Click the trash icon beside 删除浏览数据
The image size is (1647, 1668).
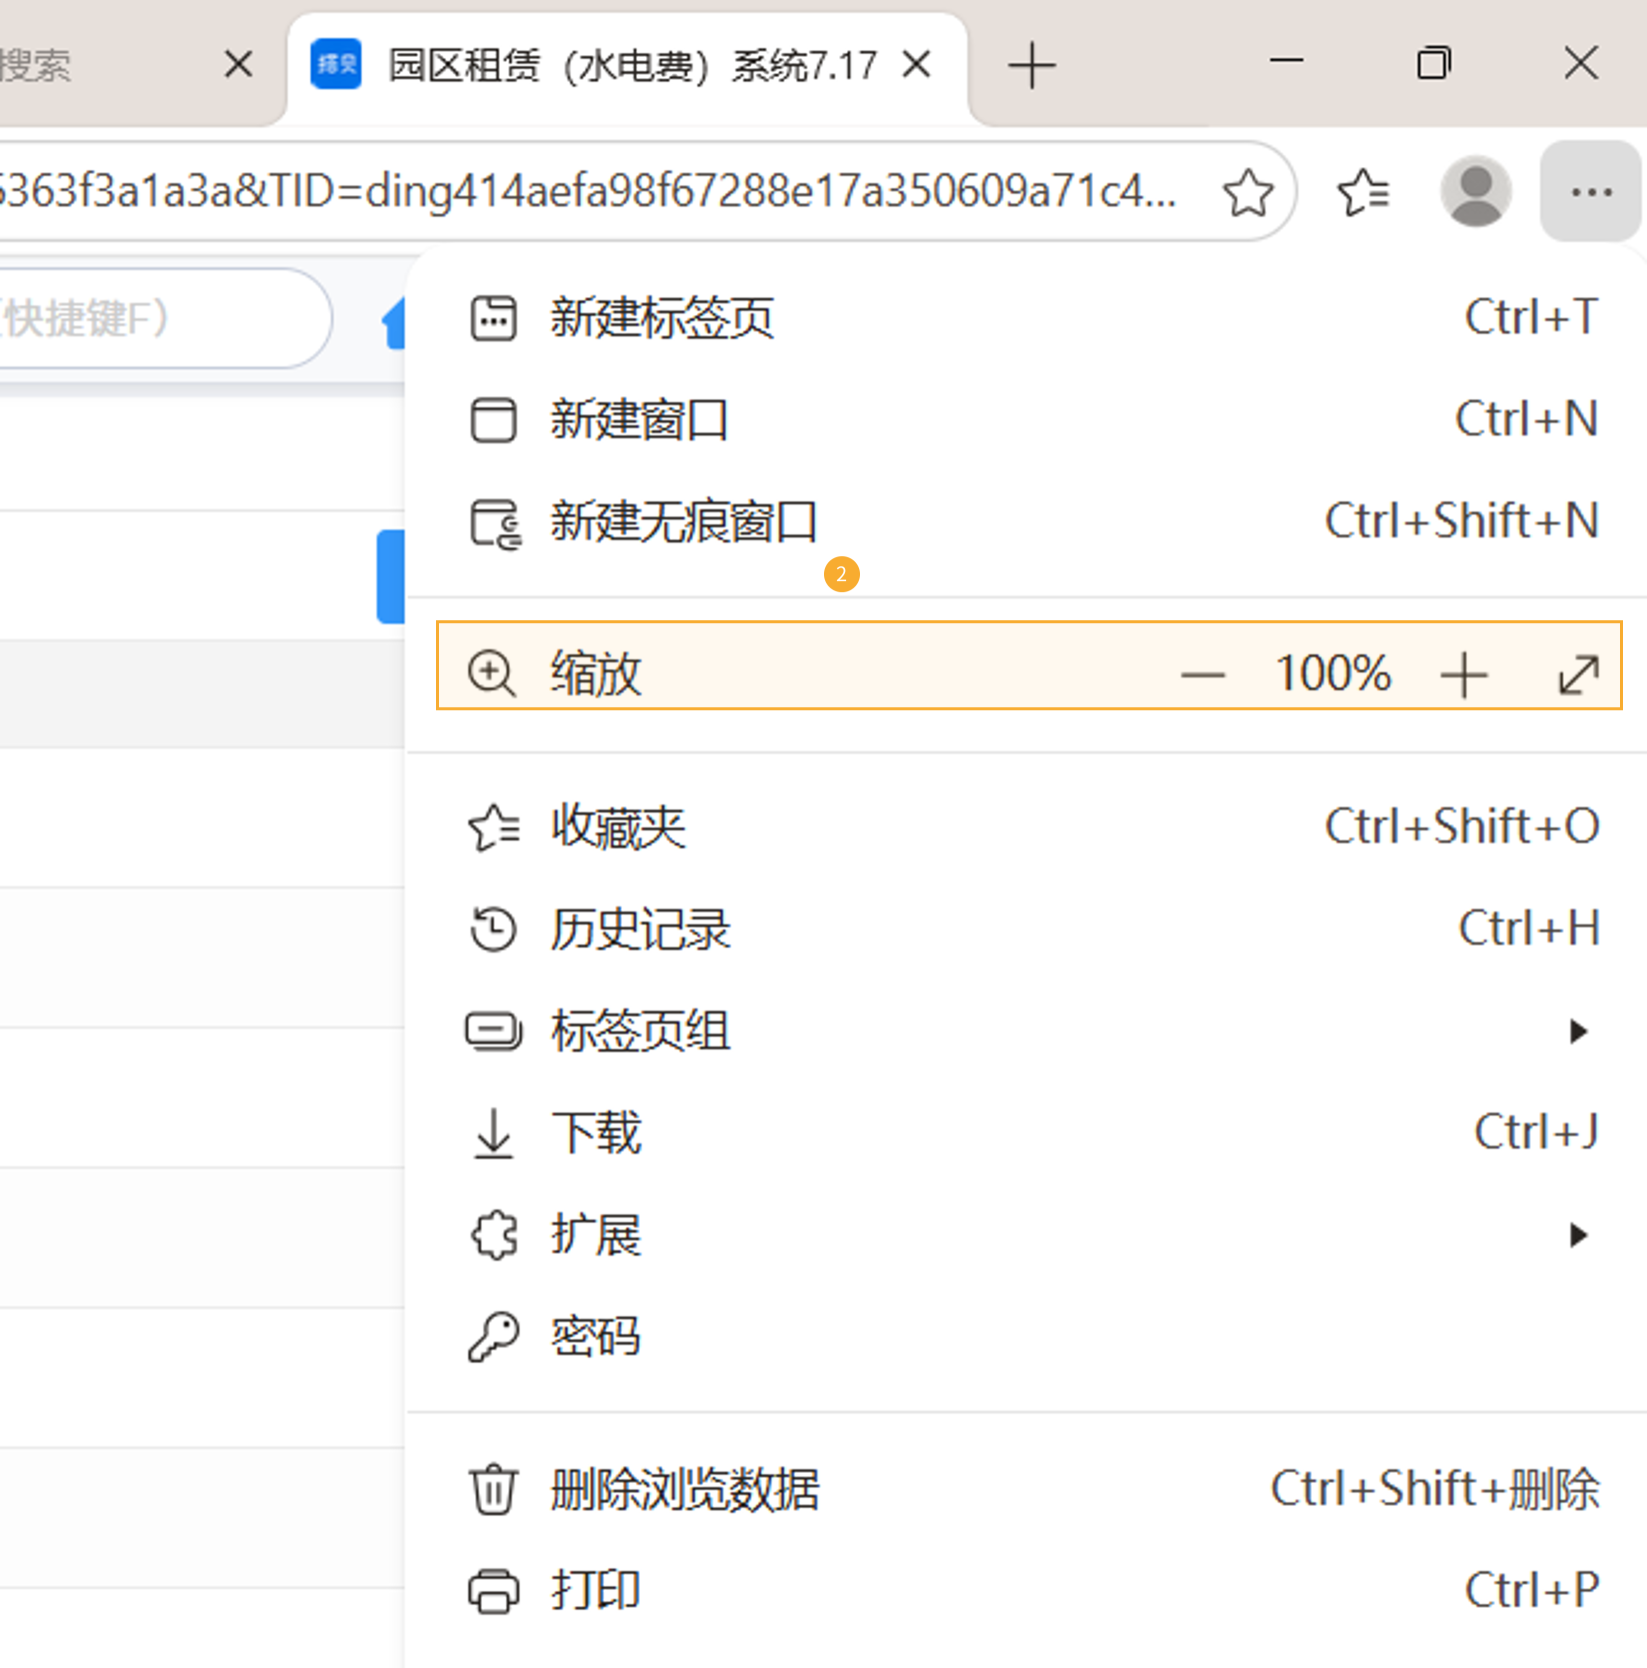click(x=493, y=1490)
